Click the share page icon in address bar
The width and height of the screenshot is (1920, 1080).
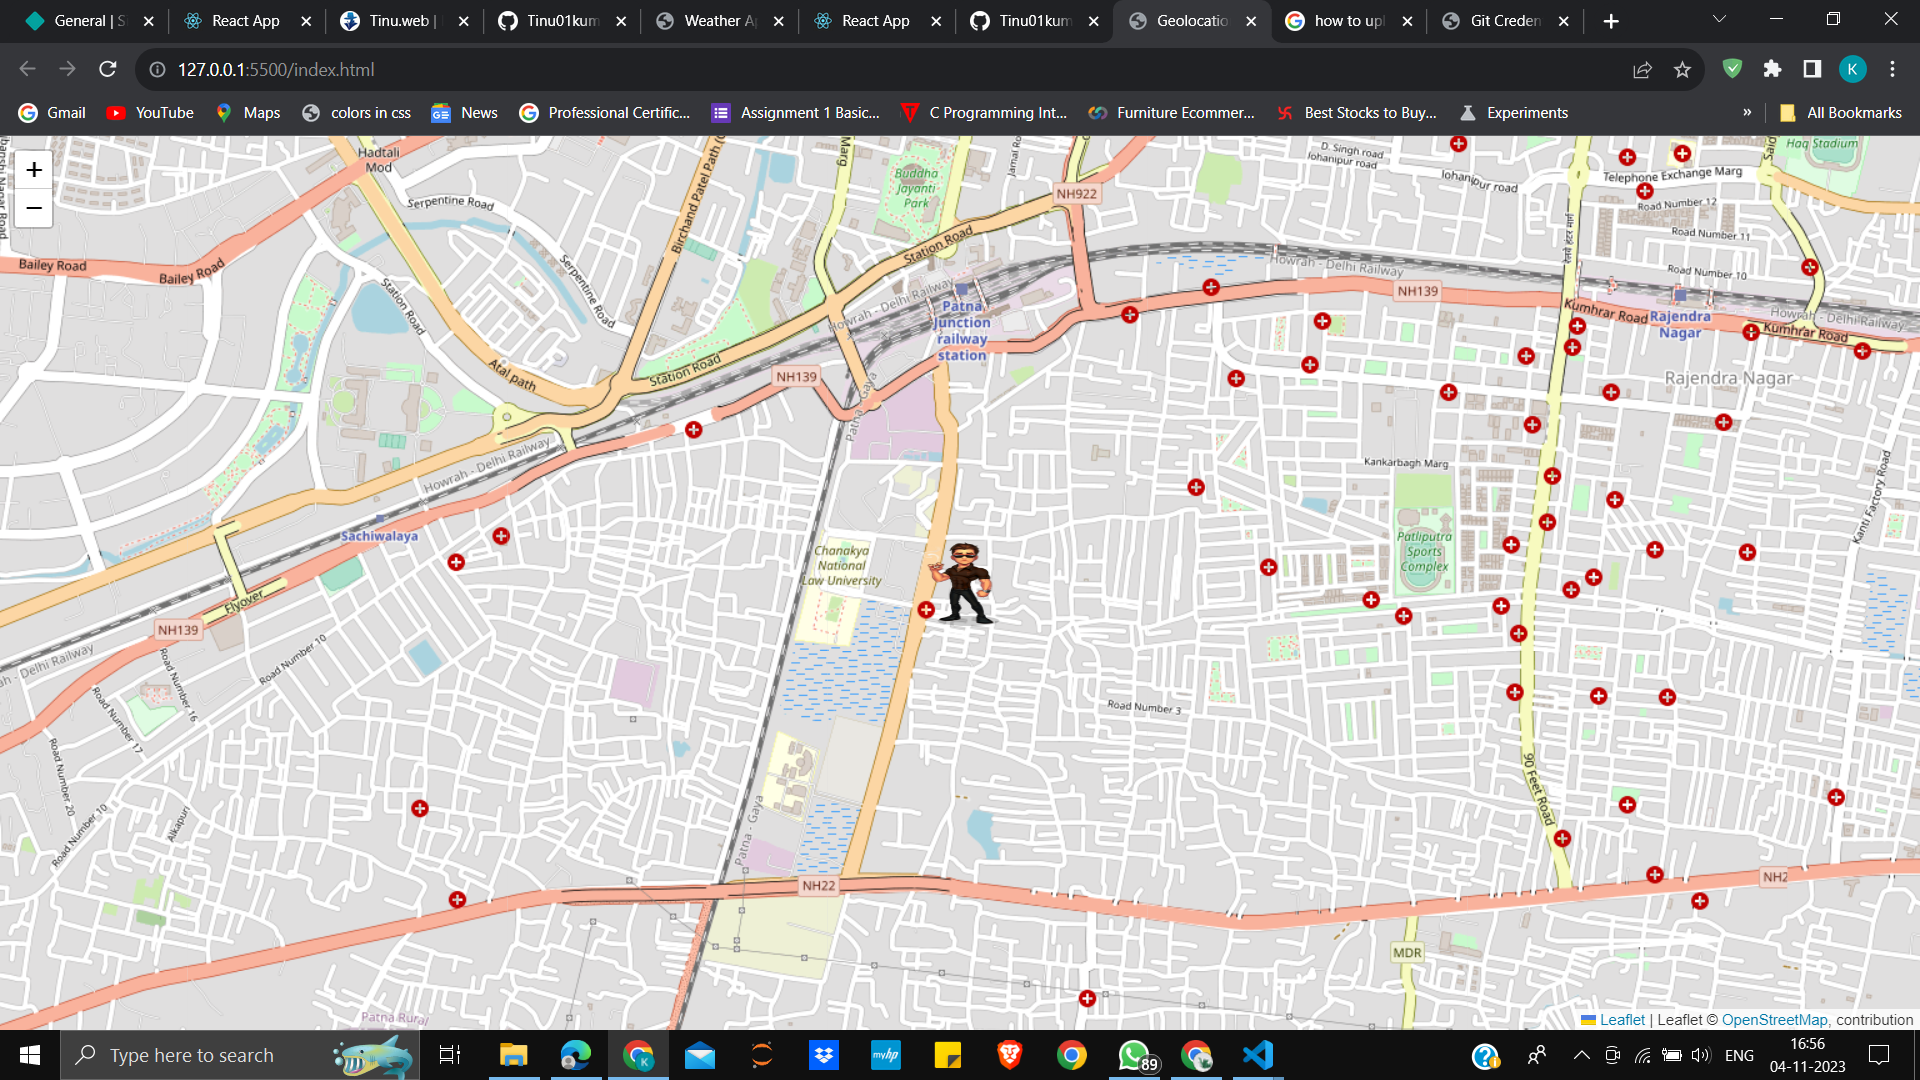(1642, 70)
